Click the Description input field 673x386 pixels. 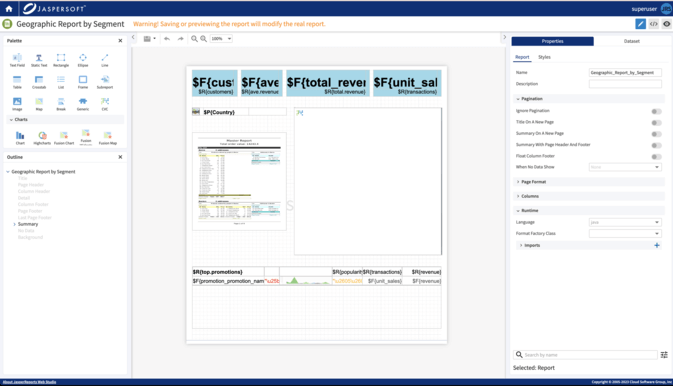coord(625,84)
